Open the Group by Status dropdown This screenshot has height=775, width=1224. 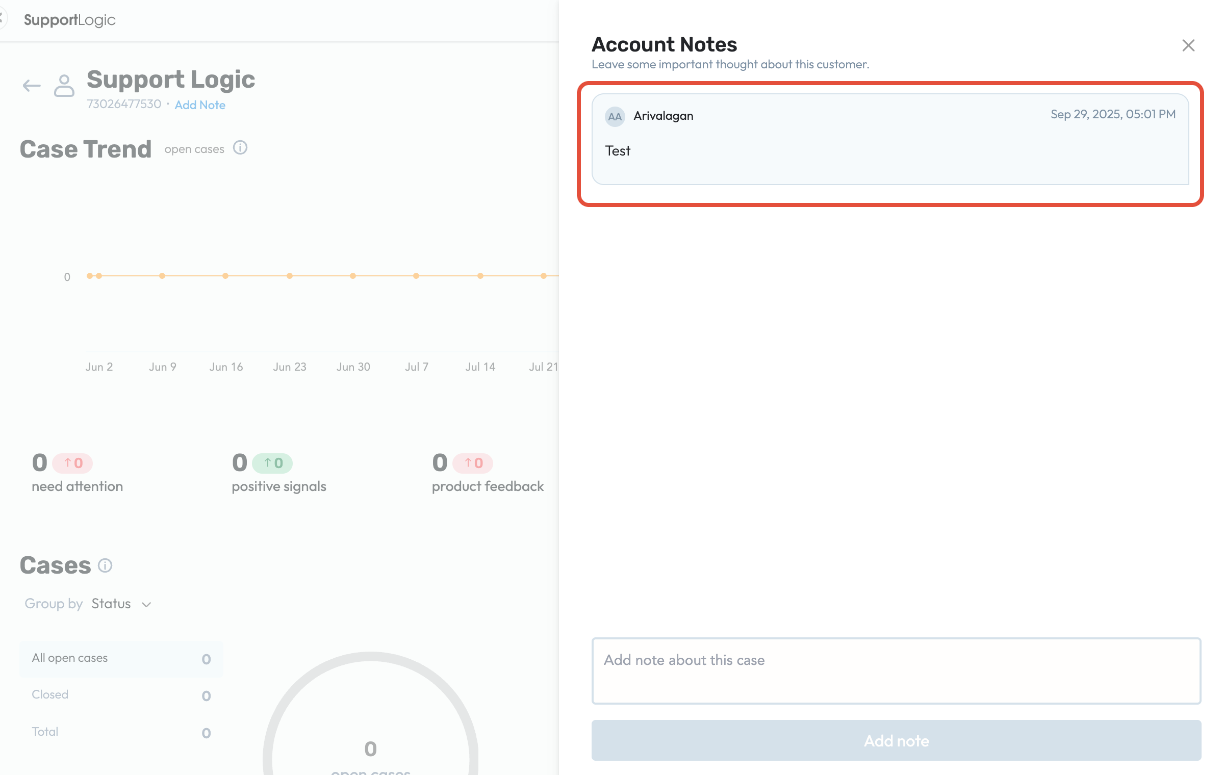point(121,604)
